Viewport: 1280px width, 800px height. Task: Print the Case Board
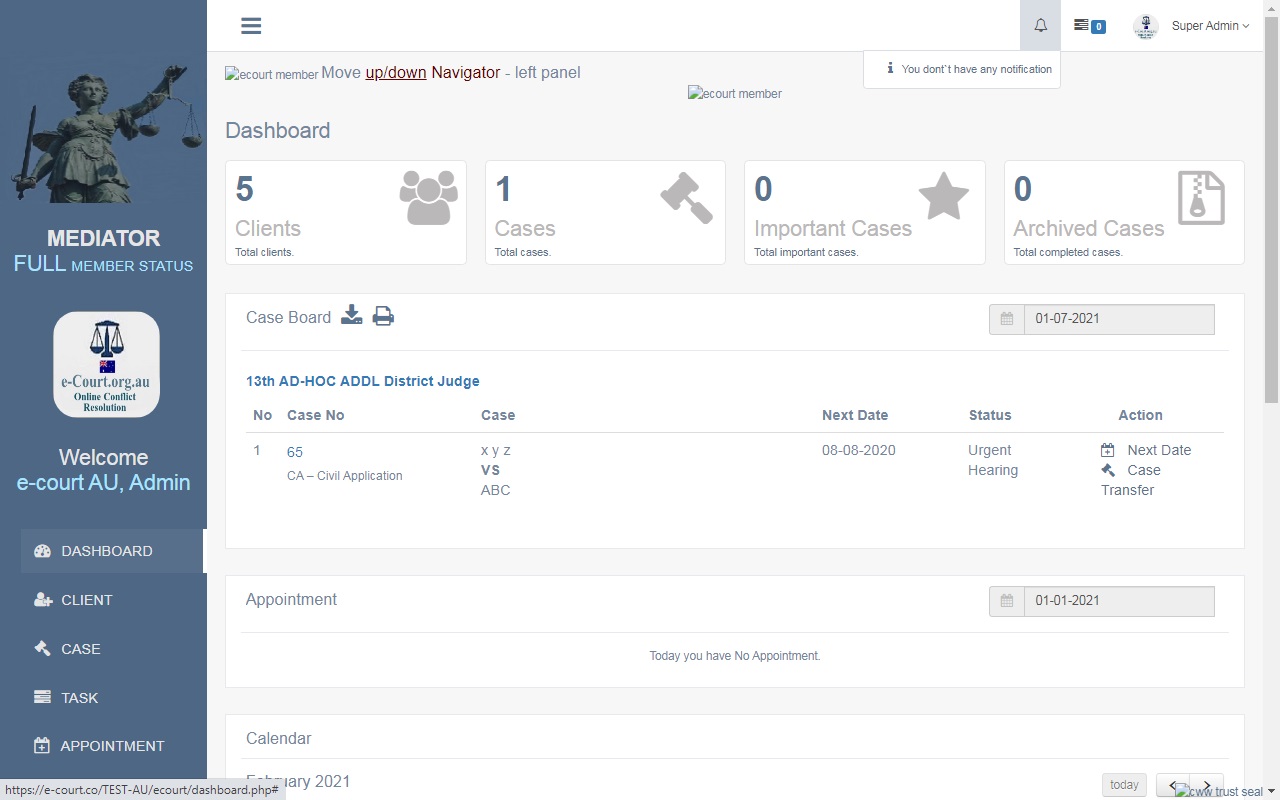click(x=383, y=316)
